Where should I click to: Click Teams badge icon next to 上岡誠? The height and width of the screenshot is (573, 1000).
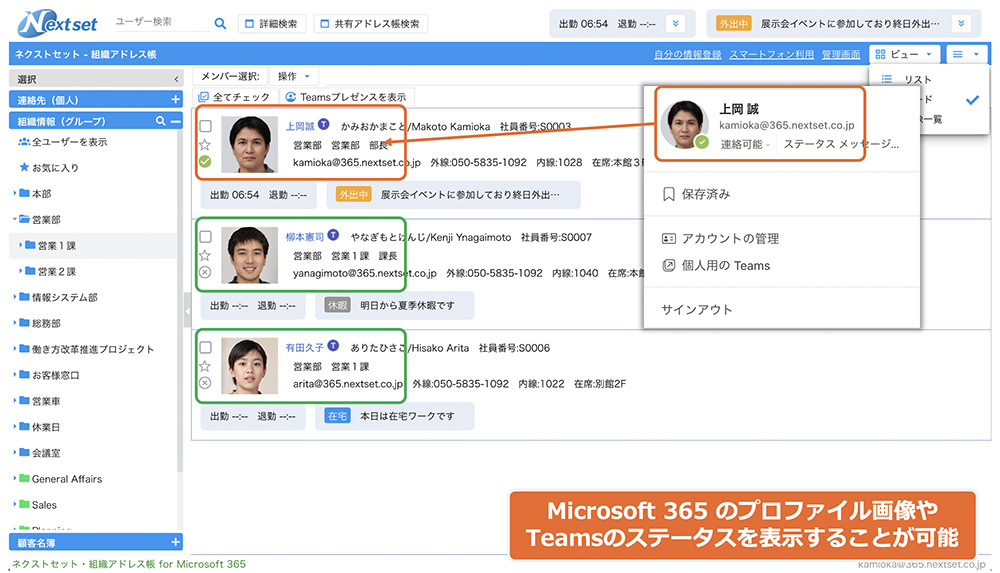(324, 124)
